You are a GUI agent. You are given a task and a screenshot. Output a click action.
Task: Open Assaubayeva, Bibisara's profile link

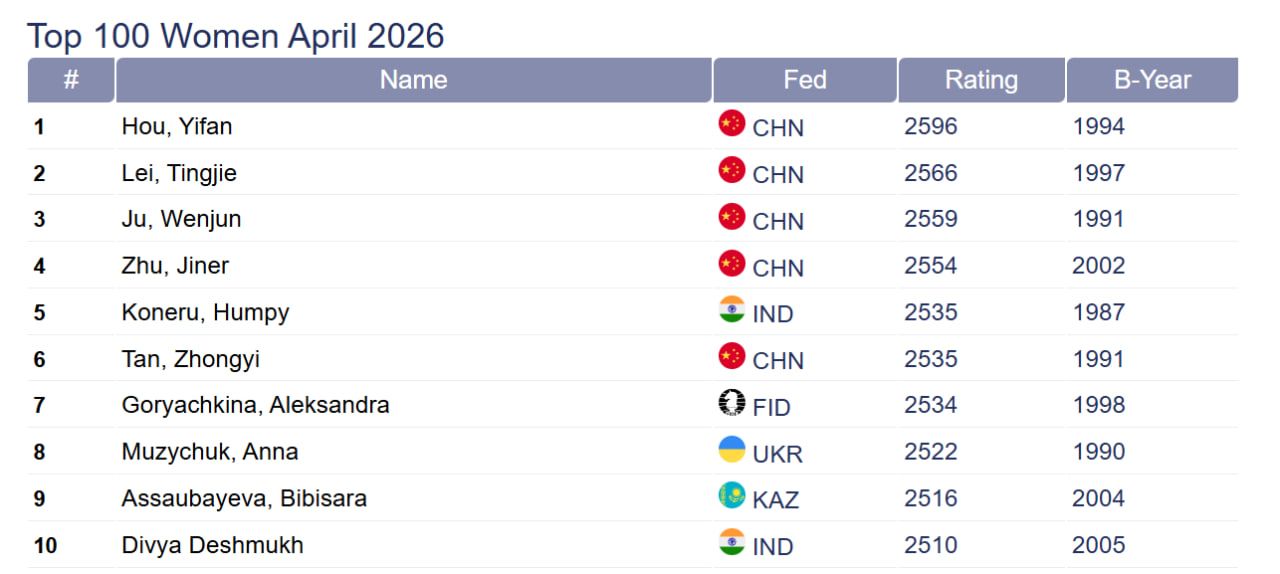point(244,498)
